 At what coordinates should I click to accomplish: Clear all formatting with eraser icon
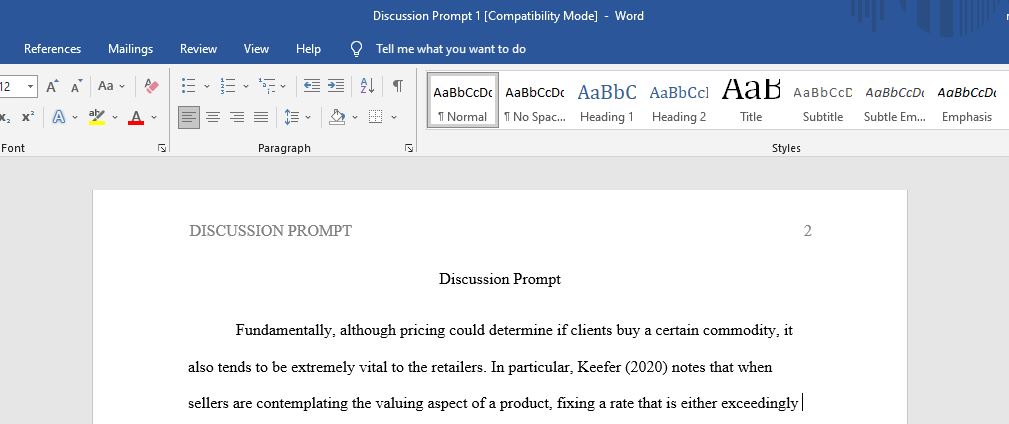click(151, 86)
